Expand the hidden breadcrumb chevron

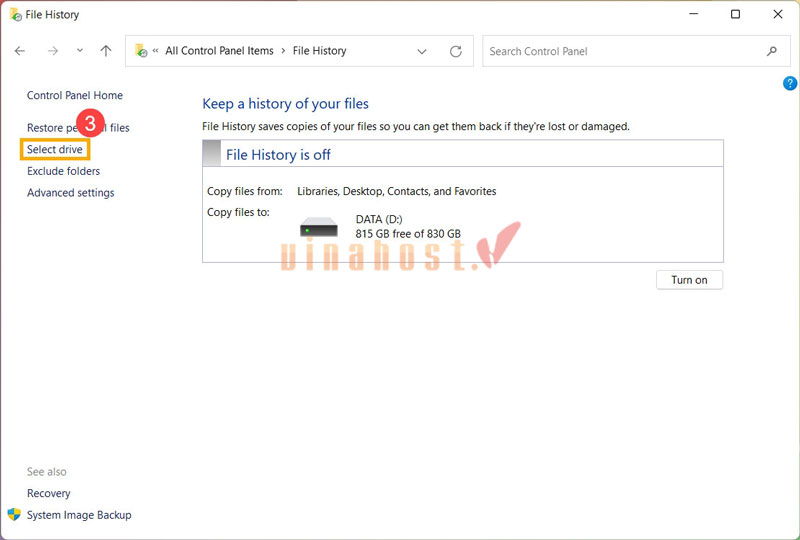pos(156,51)
